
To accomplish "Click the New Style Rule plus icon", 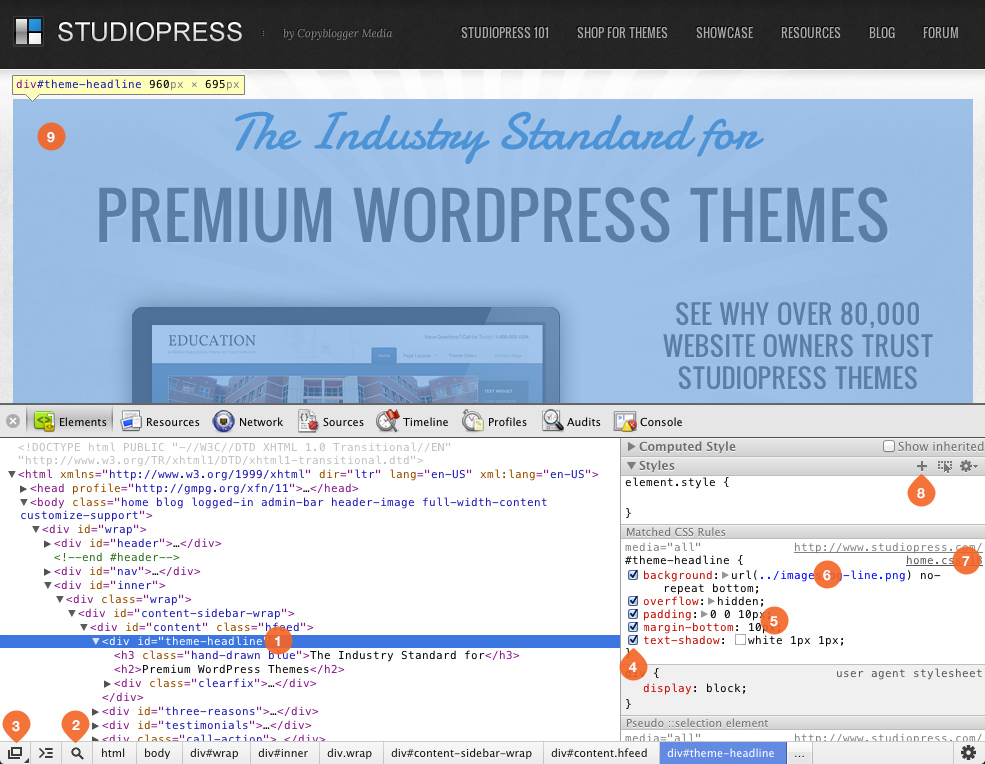I will tap(921, 465).
